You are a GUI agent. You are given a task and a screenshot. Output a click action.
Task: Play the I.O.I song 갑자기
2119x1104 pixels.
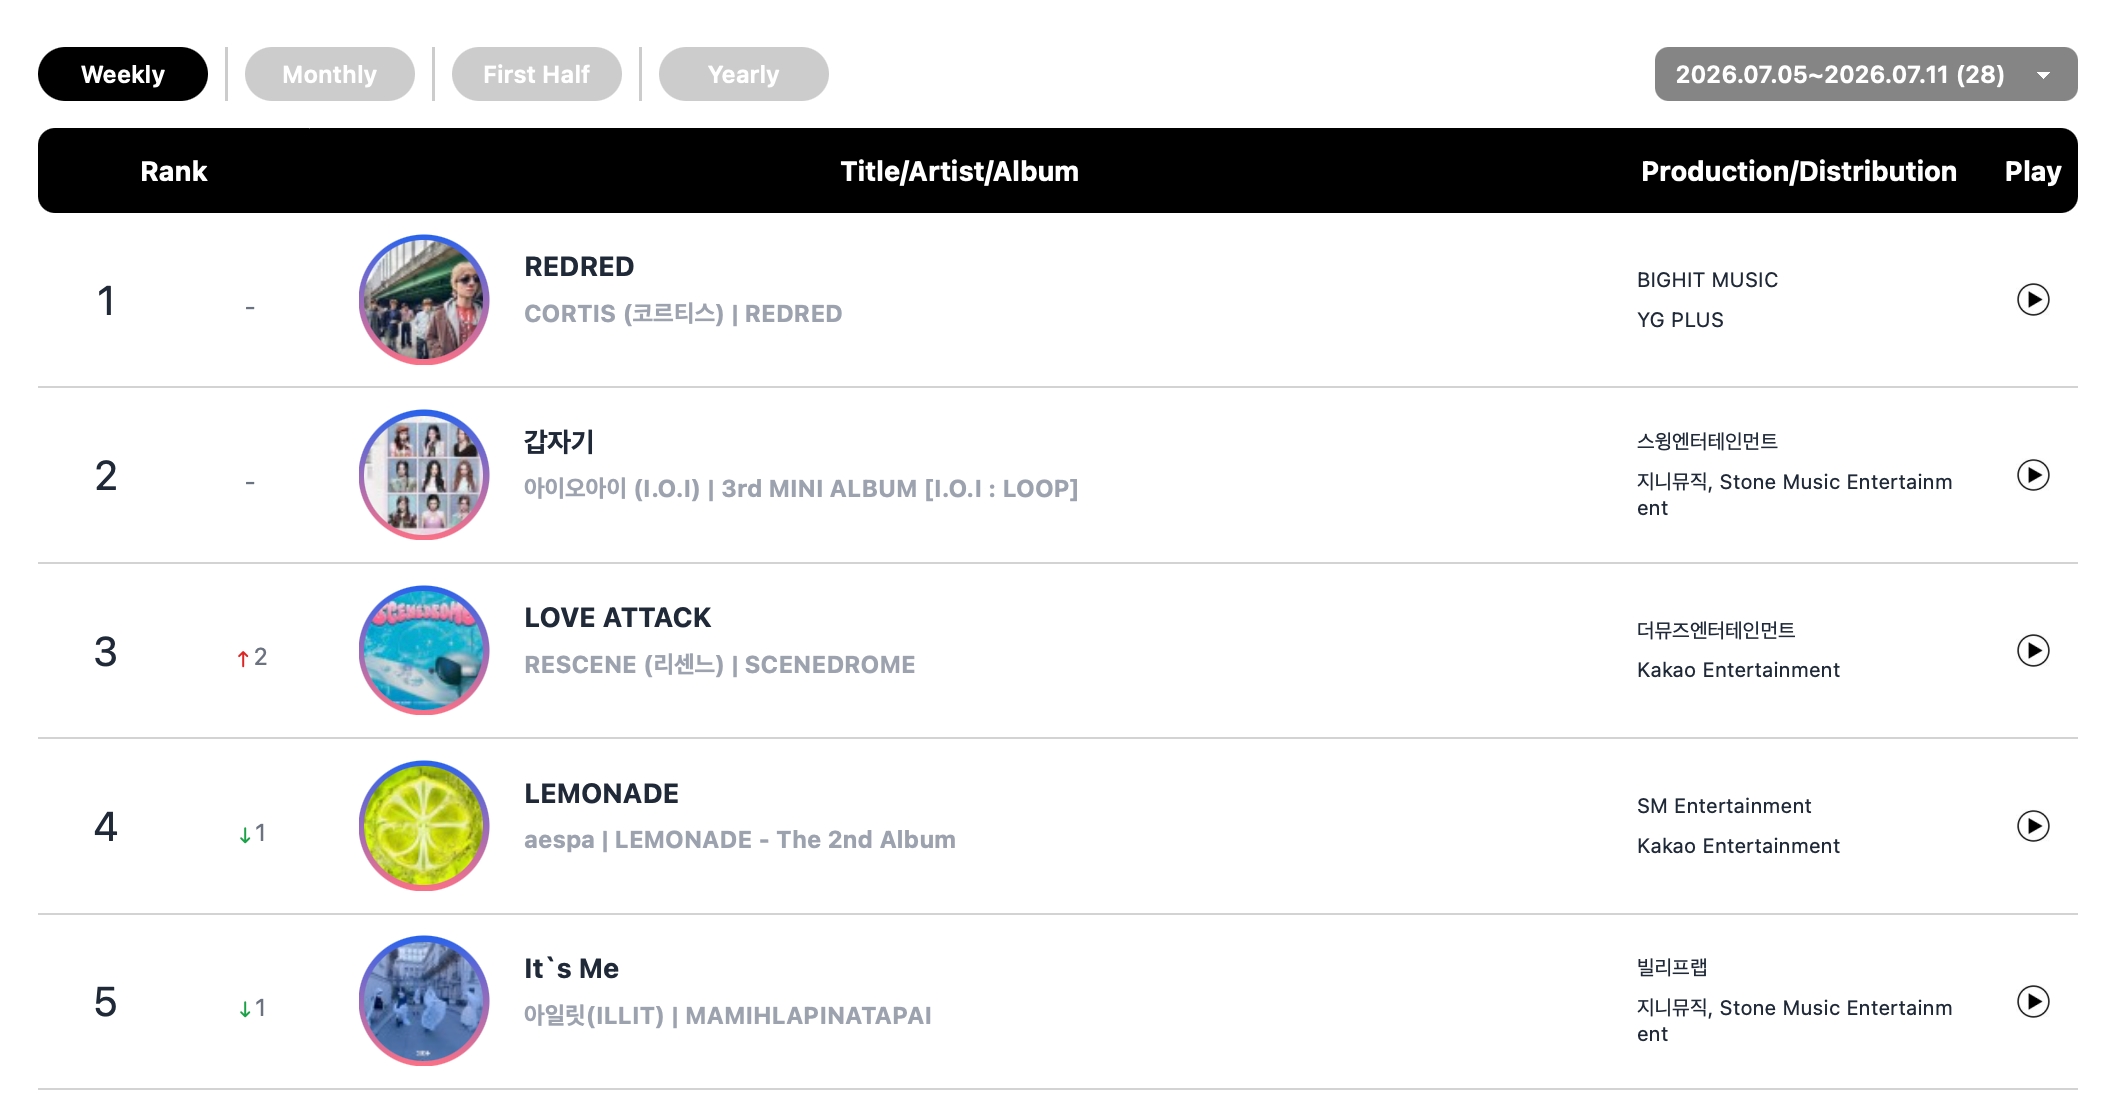click(2032, 475)
